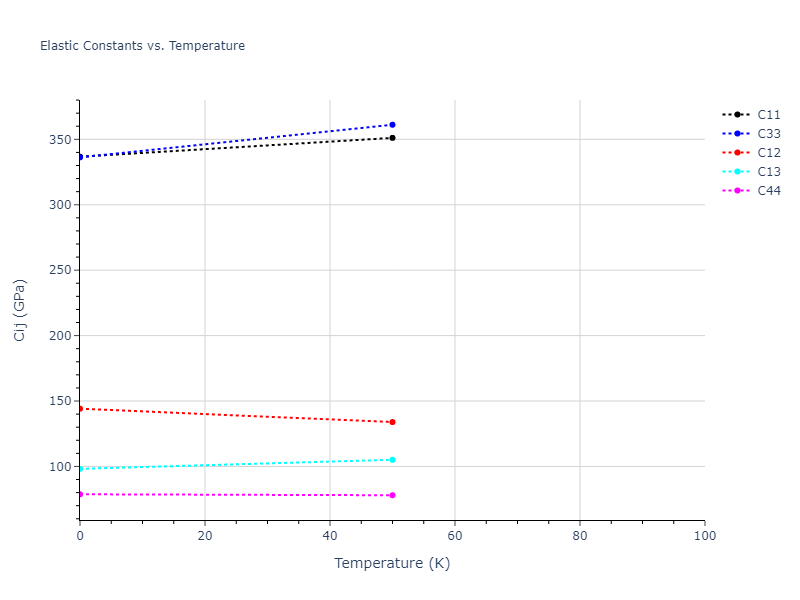Click the 200 tick label on y-axis
The image size is (800, 600).
pos(60,336)
